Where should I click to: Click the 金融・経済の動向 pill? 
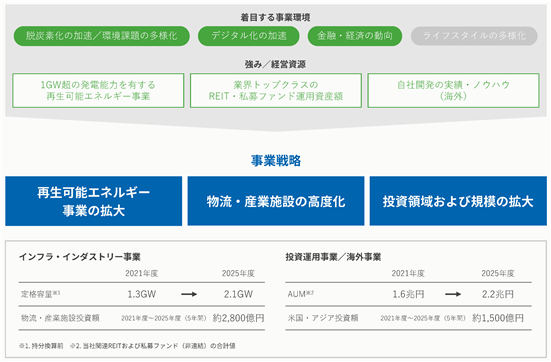355,36
